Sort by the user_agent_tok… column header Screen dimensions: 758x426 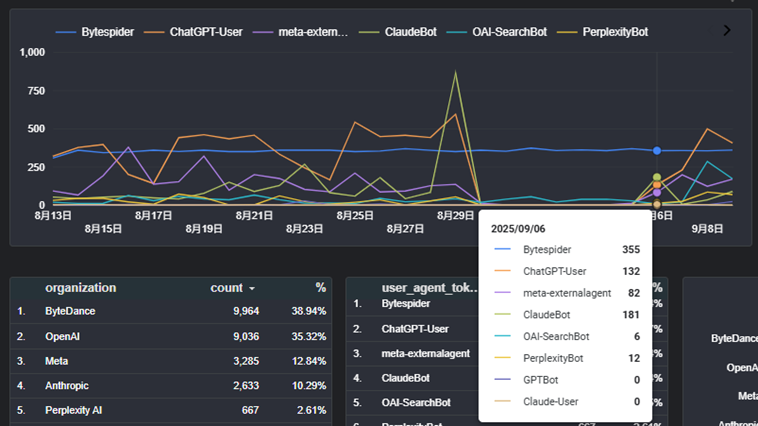tap(430, 288)
